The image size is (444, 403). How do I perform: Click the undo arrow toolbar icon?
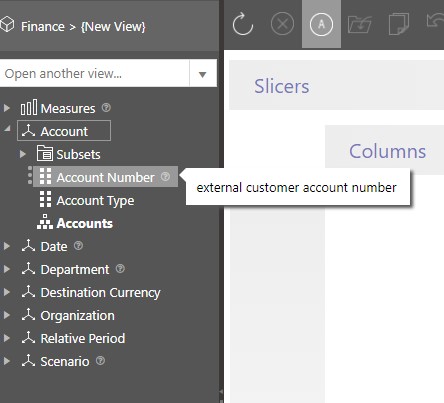point(435,21)
